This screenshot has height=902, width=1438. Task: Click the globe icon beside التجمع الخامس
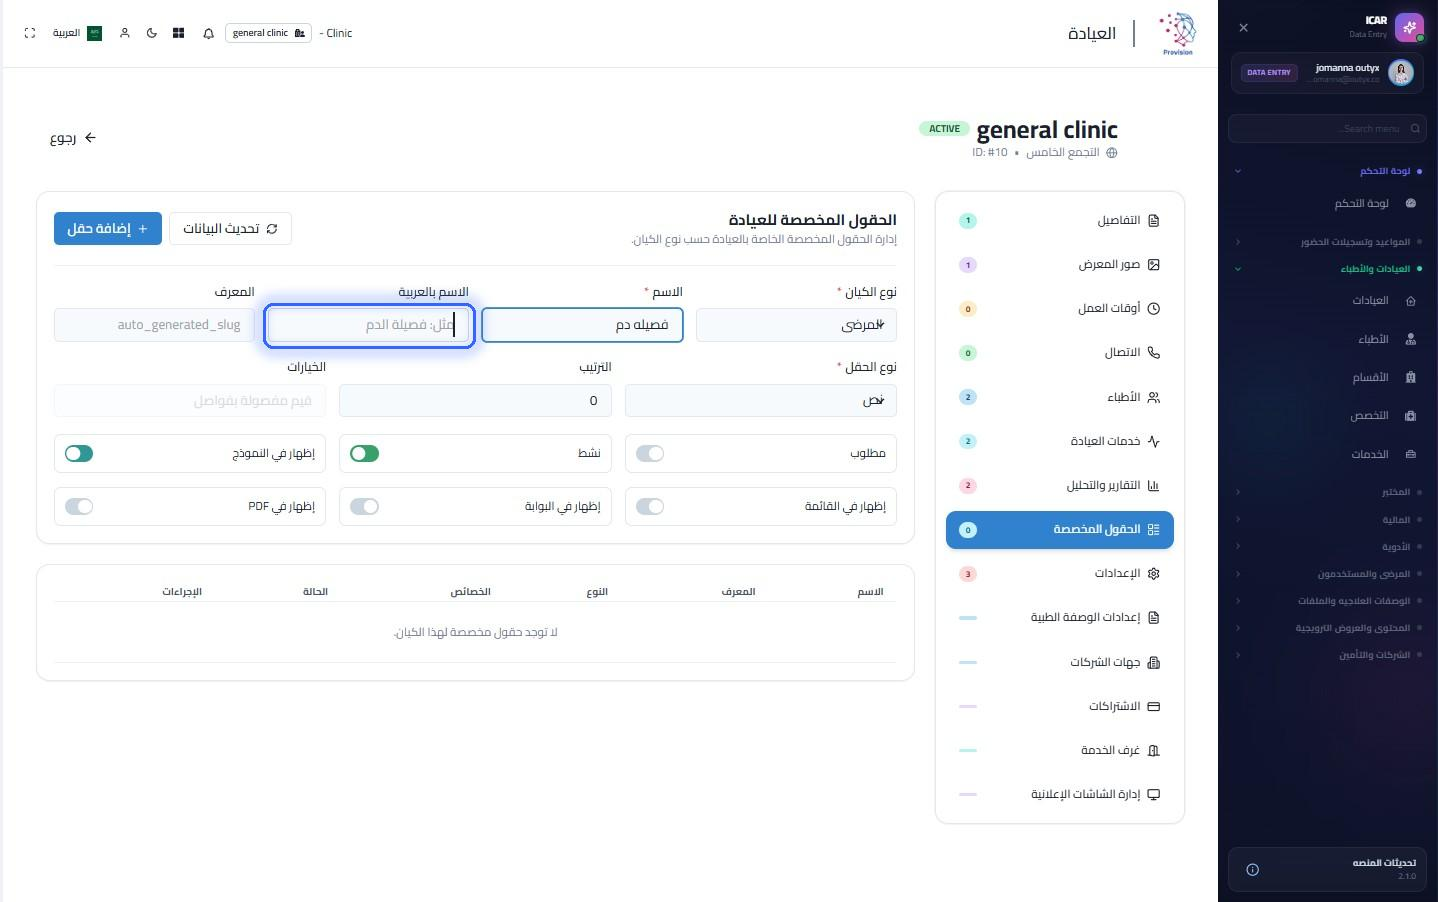[1111, 153]
